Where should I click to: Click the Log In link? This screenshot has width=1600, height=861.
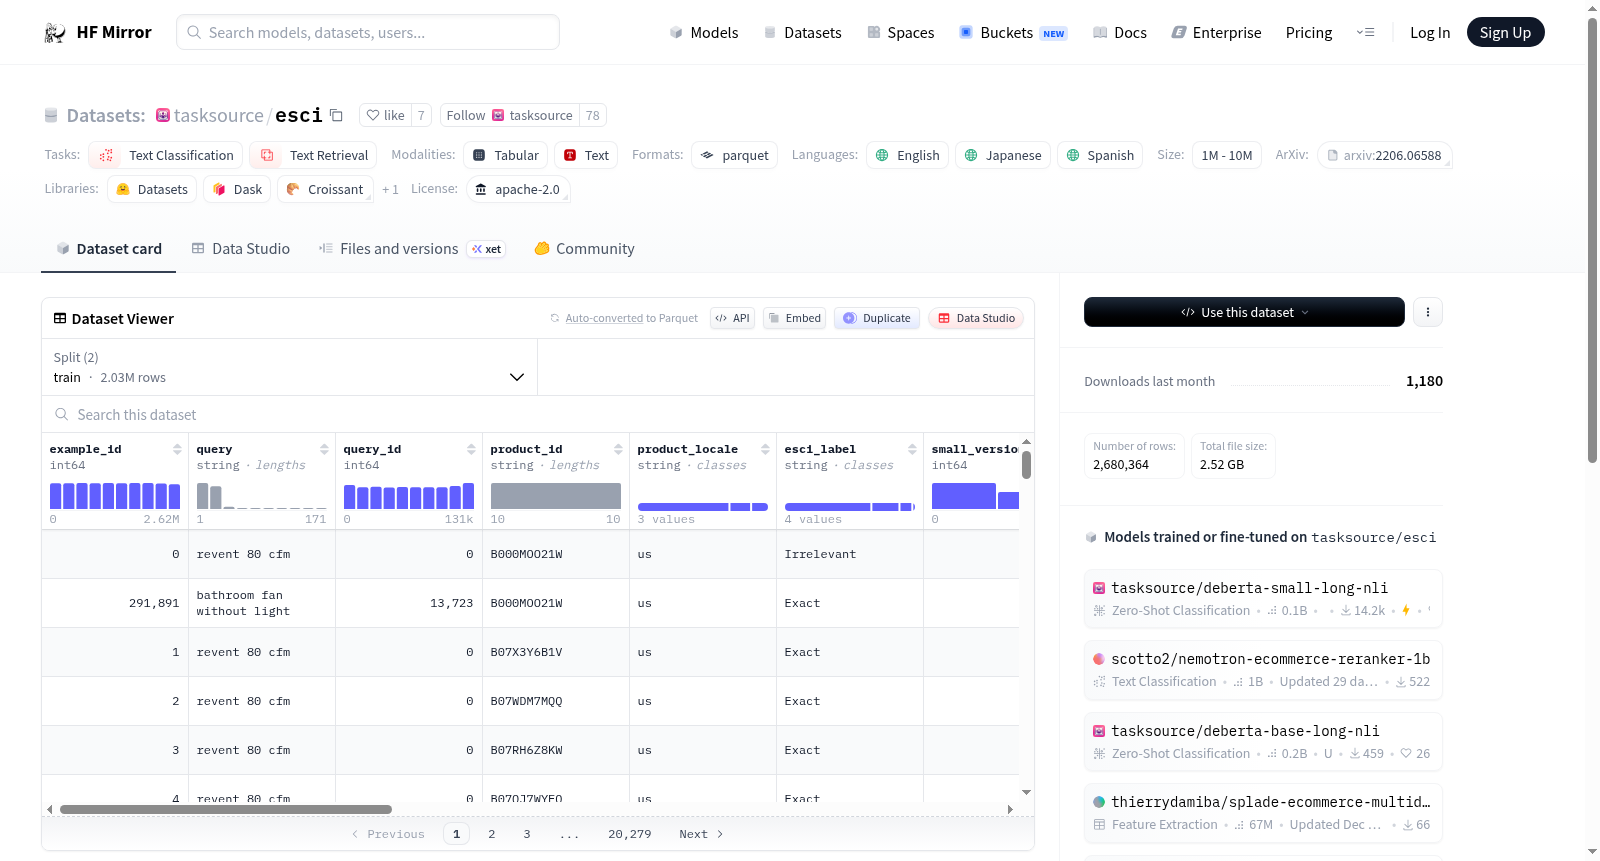tap(1430, 33)
